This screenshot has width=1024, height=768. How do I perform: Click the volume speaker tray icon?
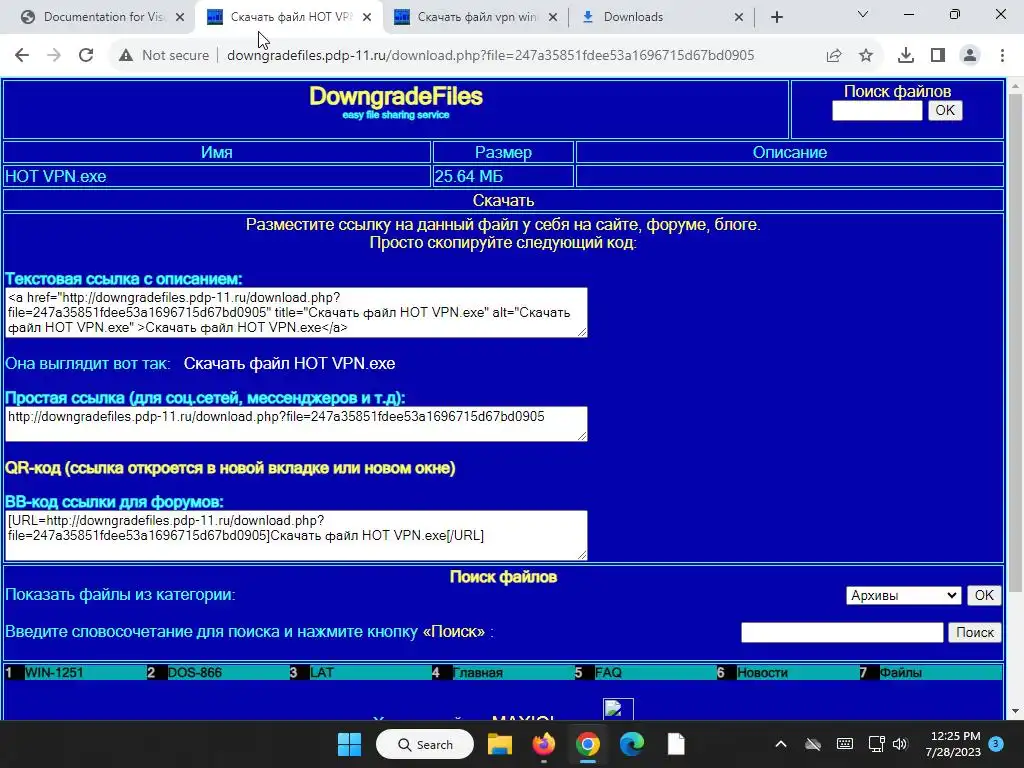(x=901, y=744)
